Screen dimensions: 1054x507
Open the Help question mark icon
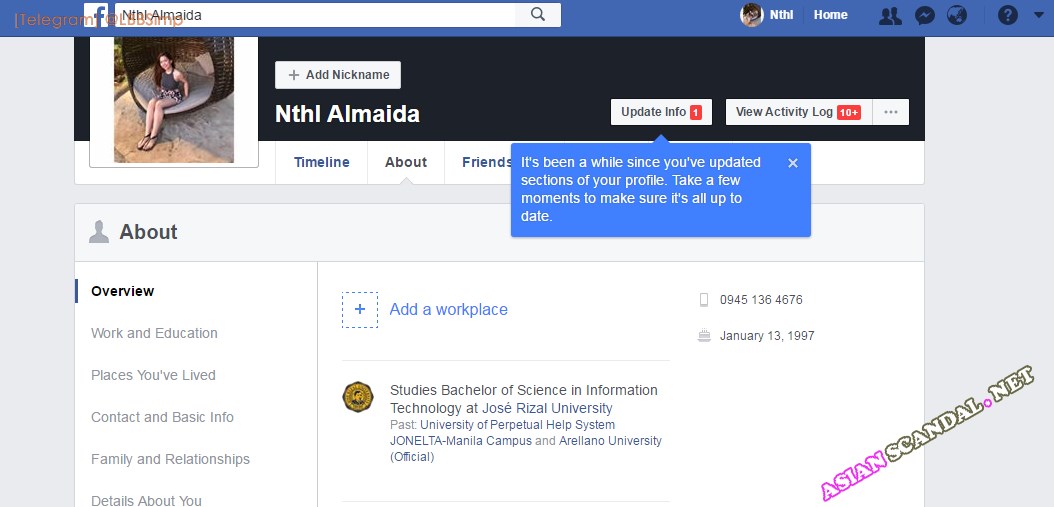pyautogui.click(x=1007, y=15)
